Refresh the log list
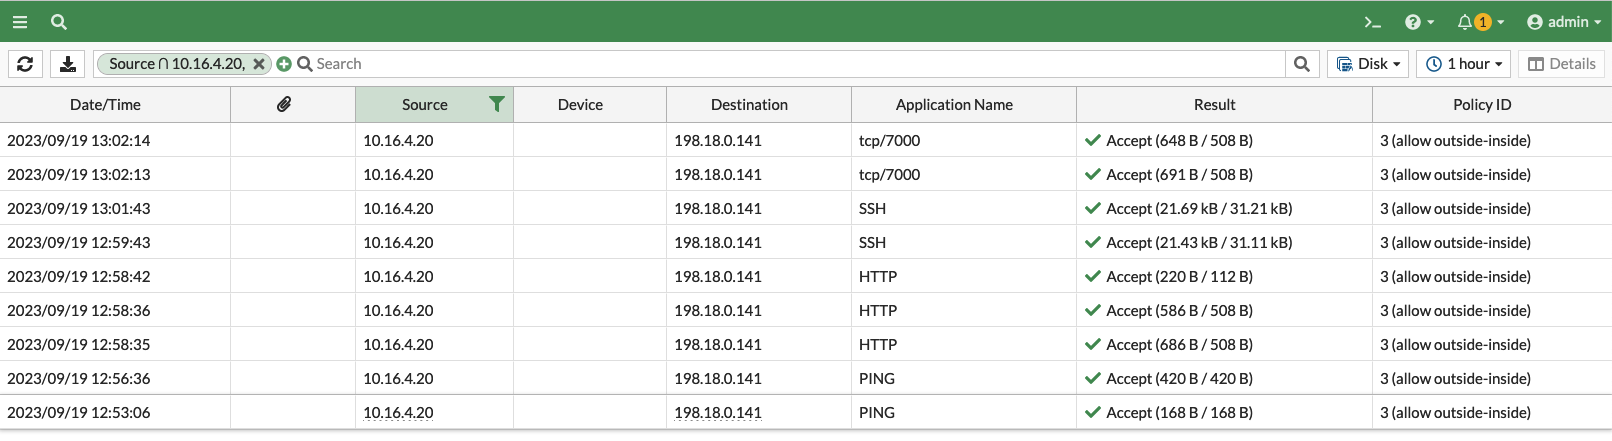1612x441 pixels. coord(25,64)
